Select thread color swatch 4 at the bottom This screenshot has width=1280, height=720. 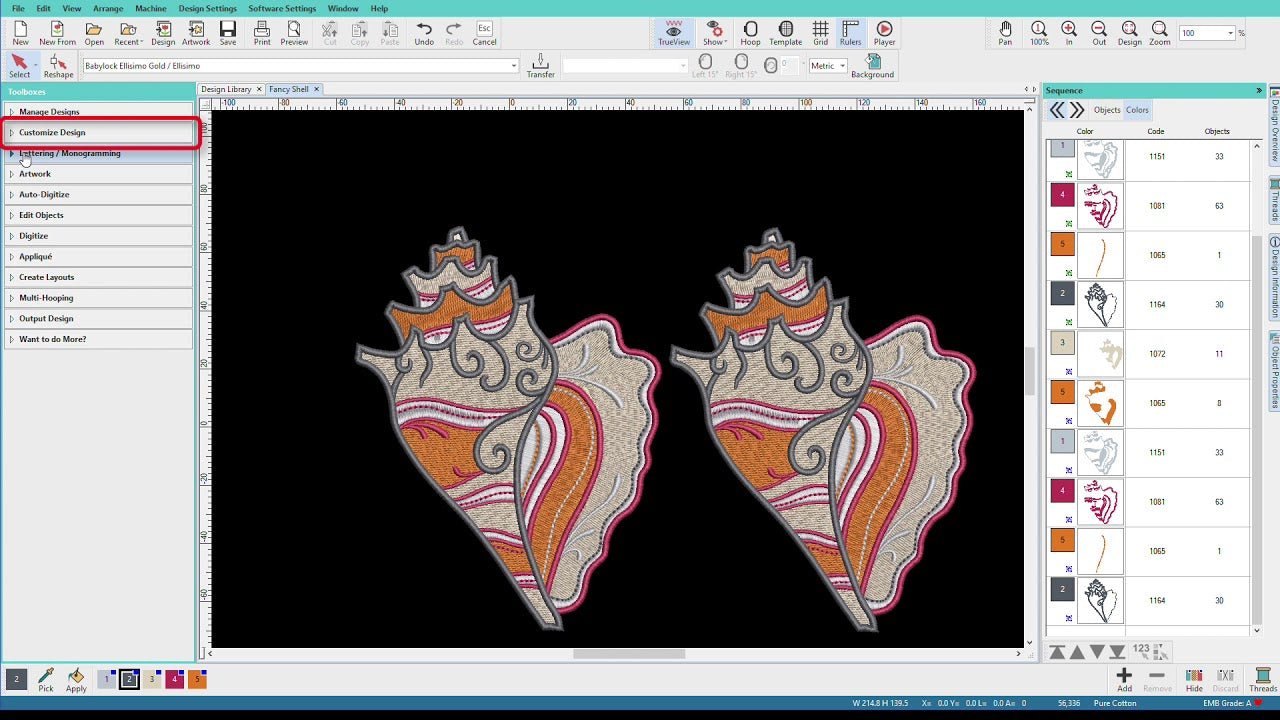pos(176,678)
